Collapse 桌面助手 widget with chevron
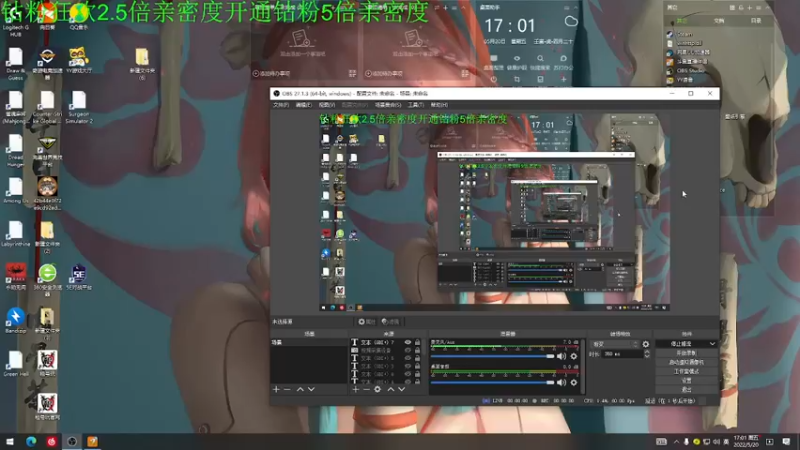800x450 pixels. pos(576,8)
